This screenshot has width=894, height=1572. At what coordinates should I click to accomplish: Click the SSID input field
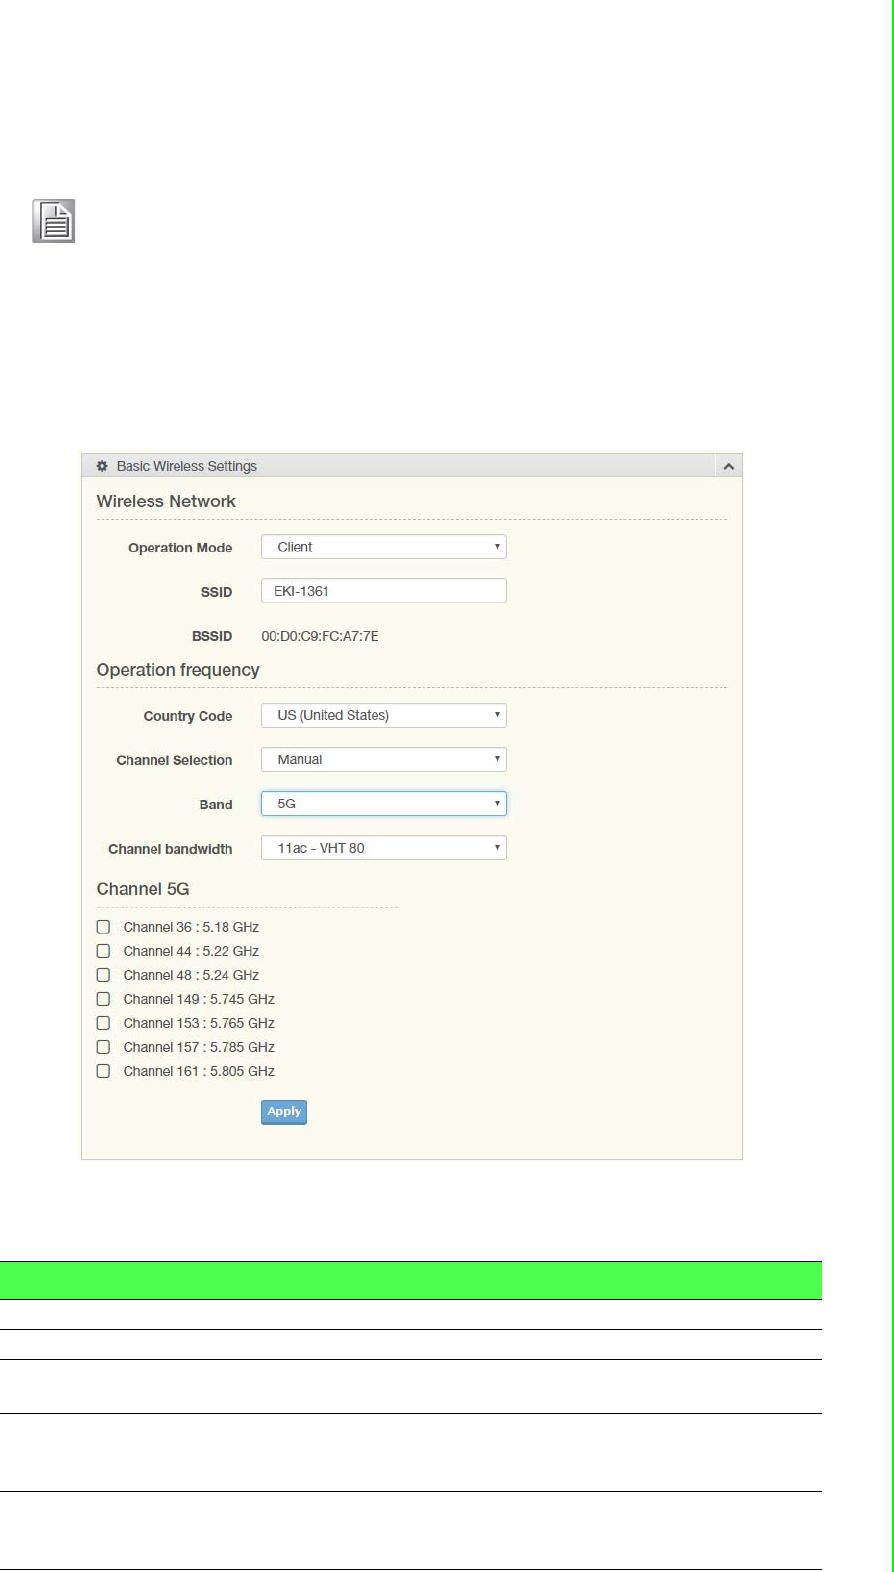(384, 591)
